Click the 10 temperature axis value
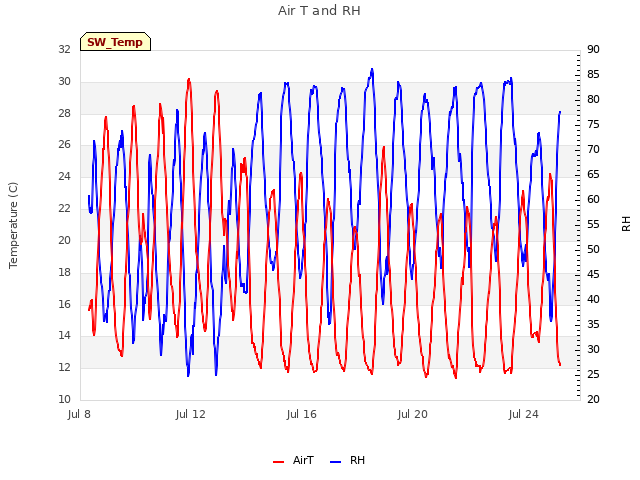The width and height of the screenshot is (640, 480). (64, 399)
